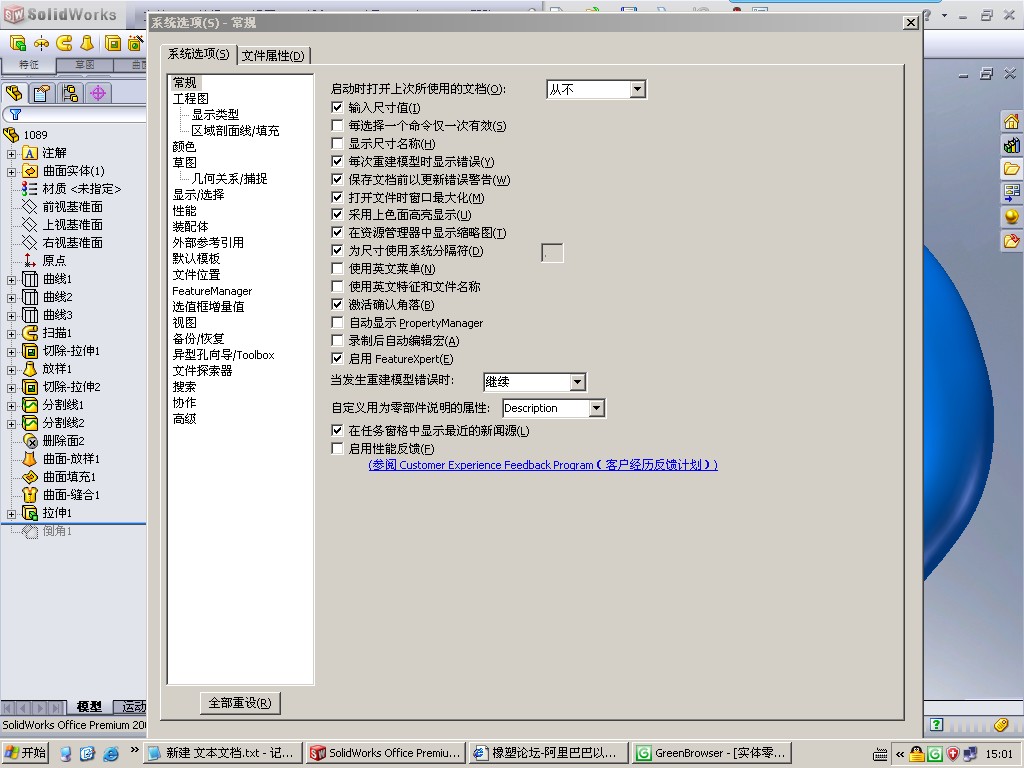1024x768 pixels.
Task: Toggle 打开文件时窗口最大化 checkbox
Action: (337, 197)
